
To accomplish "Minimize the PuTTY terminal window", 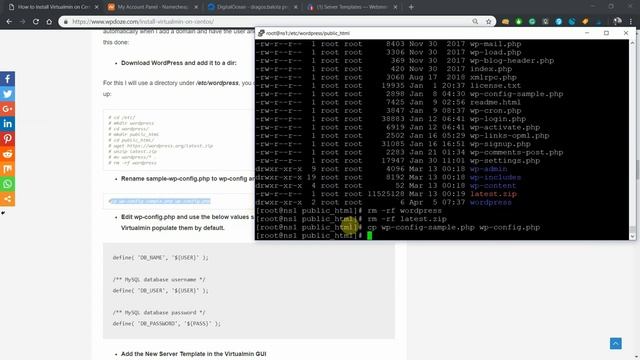I will (587, 33).
